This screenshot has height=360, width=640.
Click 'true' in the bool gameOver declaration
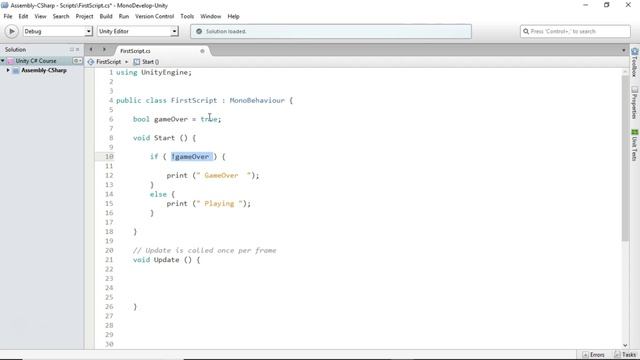click(x=209, y=119)
